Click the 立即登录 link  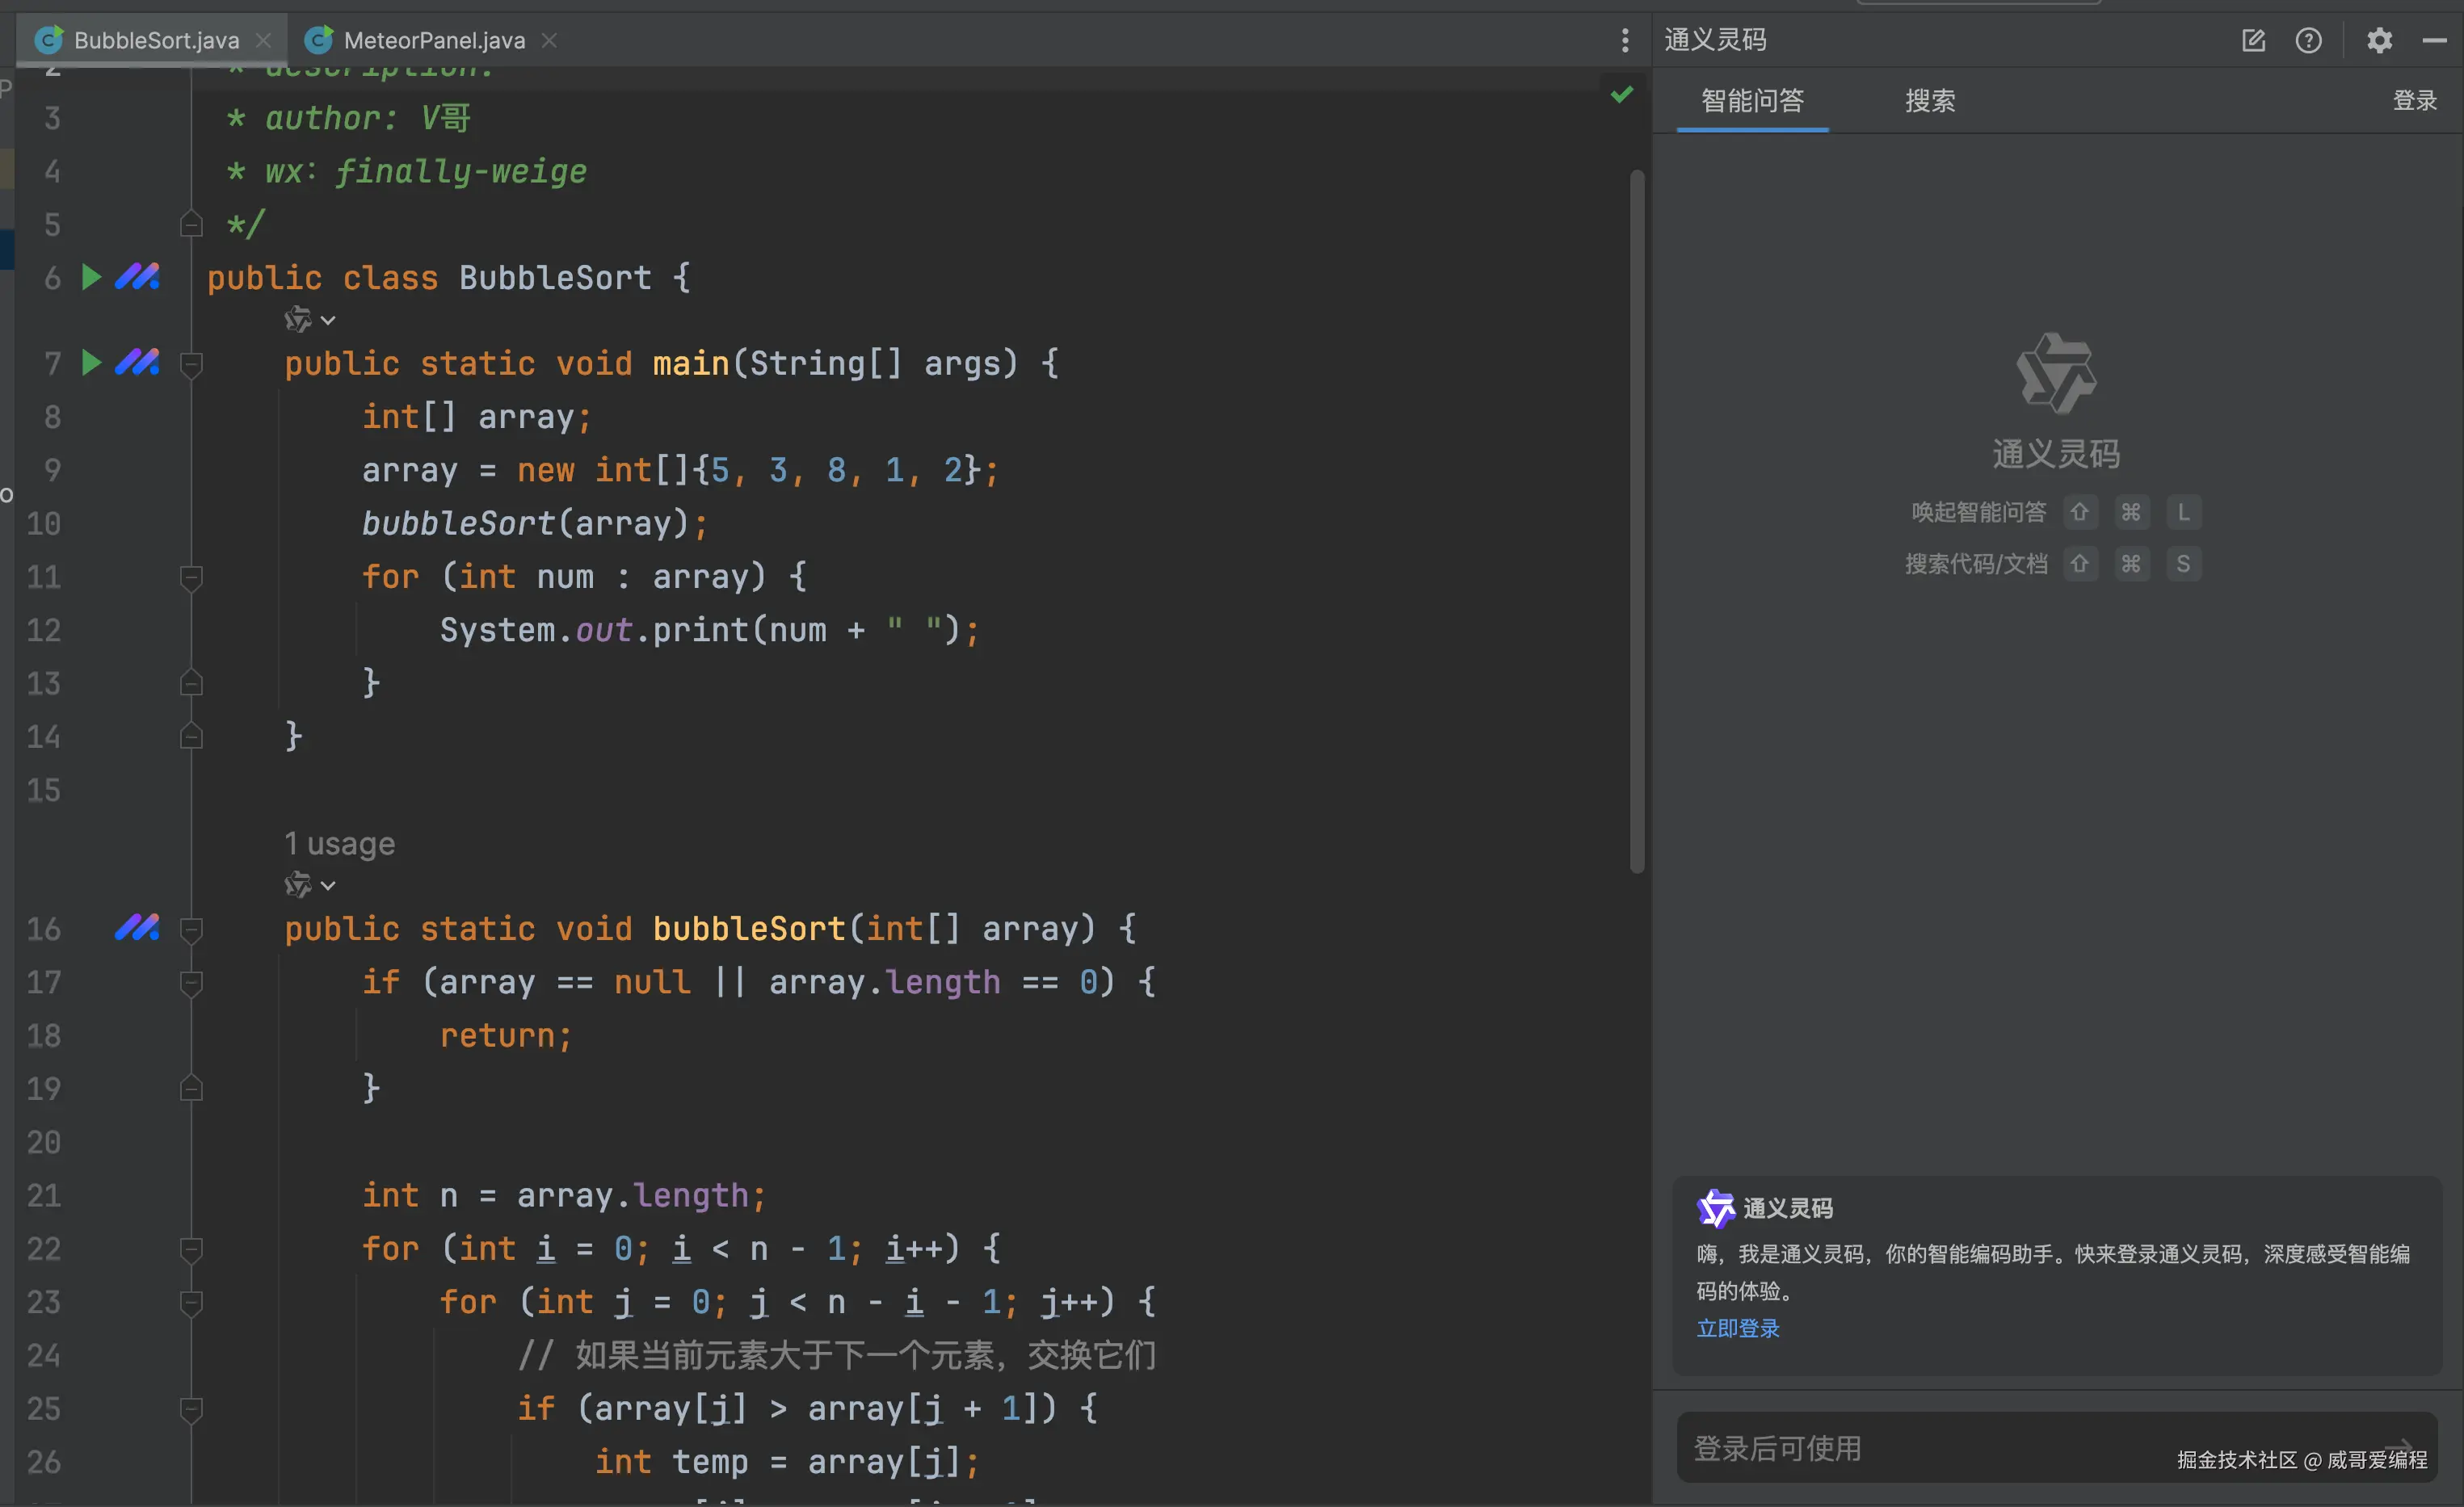1737,1328
